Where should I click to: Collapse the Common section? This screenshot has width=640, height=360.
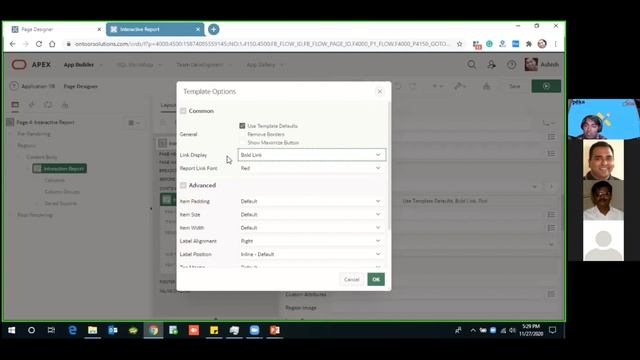[183, 111]
